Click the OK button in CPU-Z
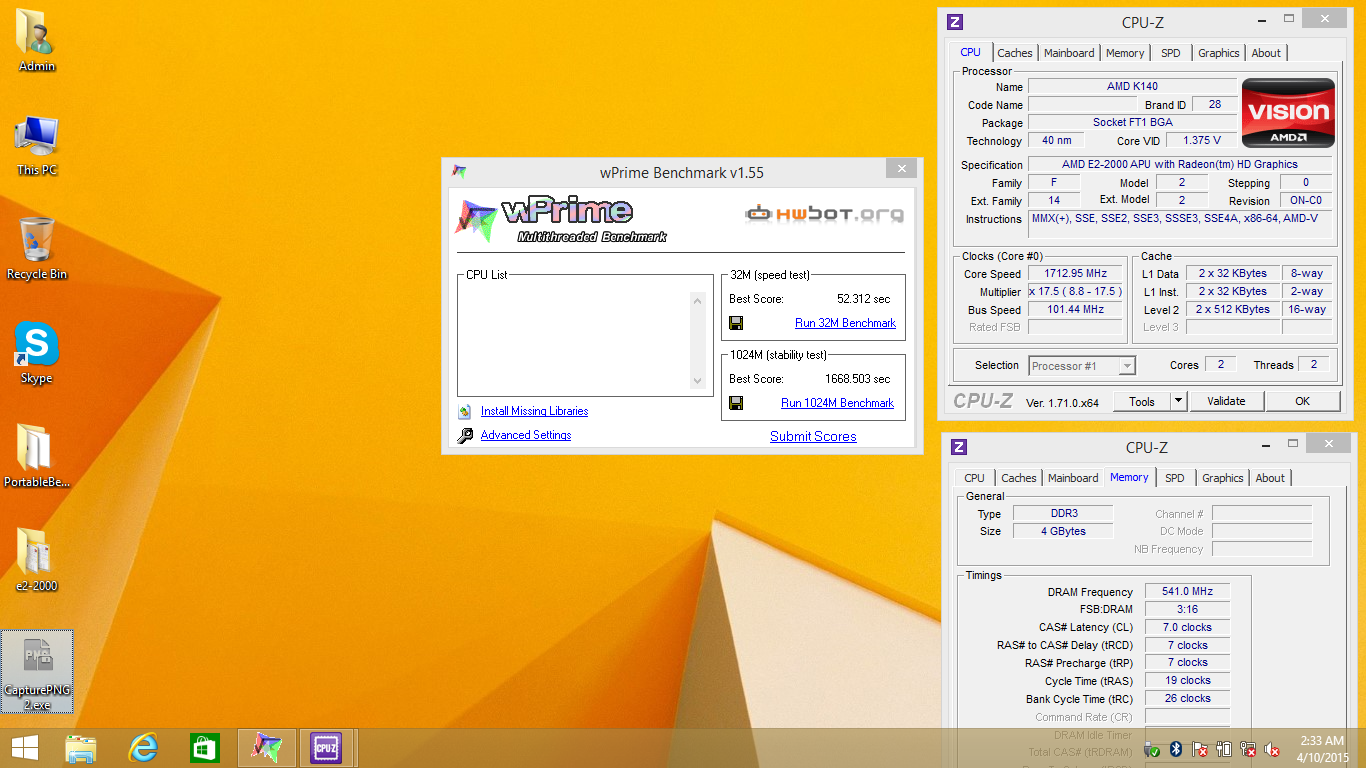 point(1302,401)
